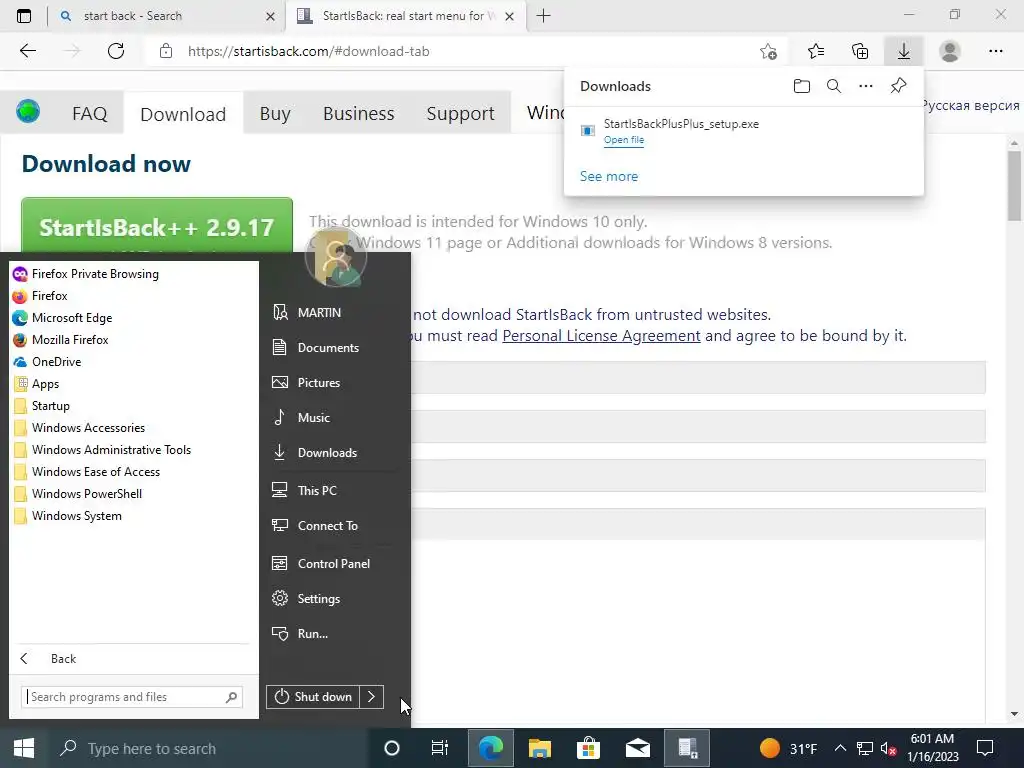Open the Favorites list icon
Viewport: 1024px width, 768px height.
coord(816,51)
